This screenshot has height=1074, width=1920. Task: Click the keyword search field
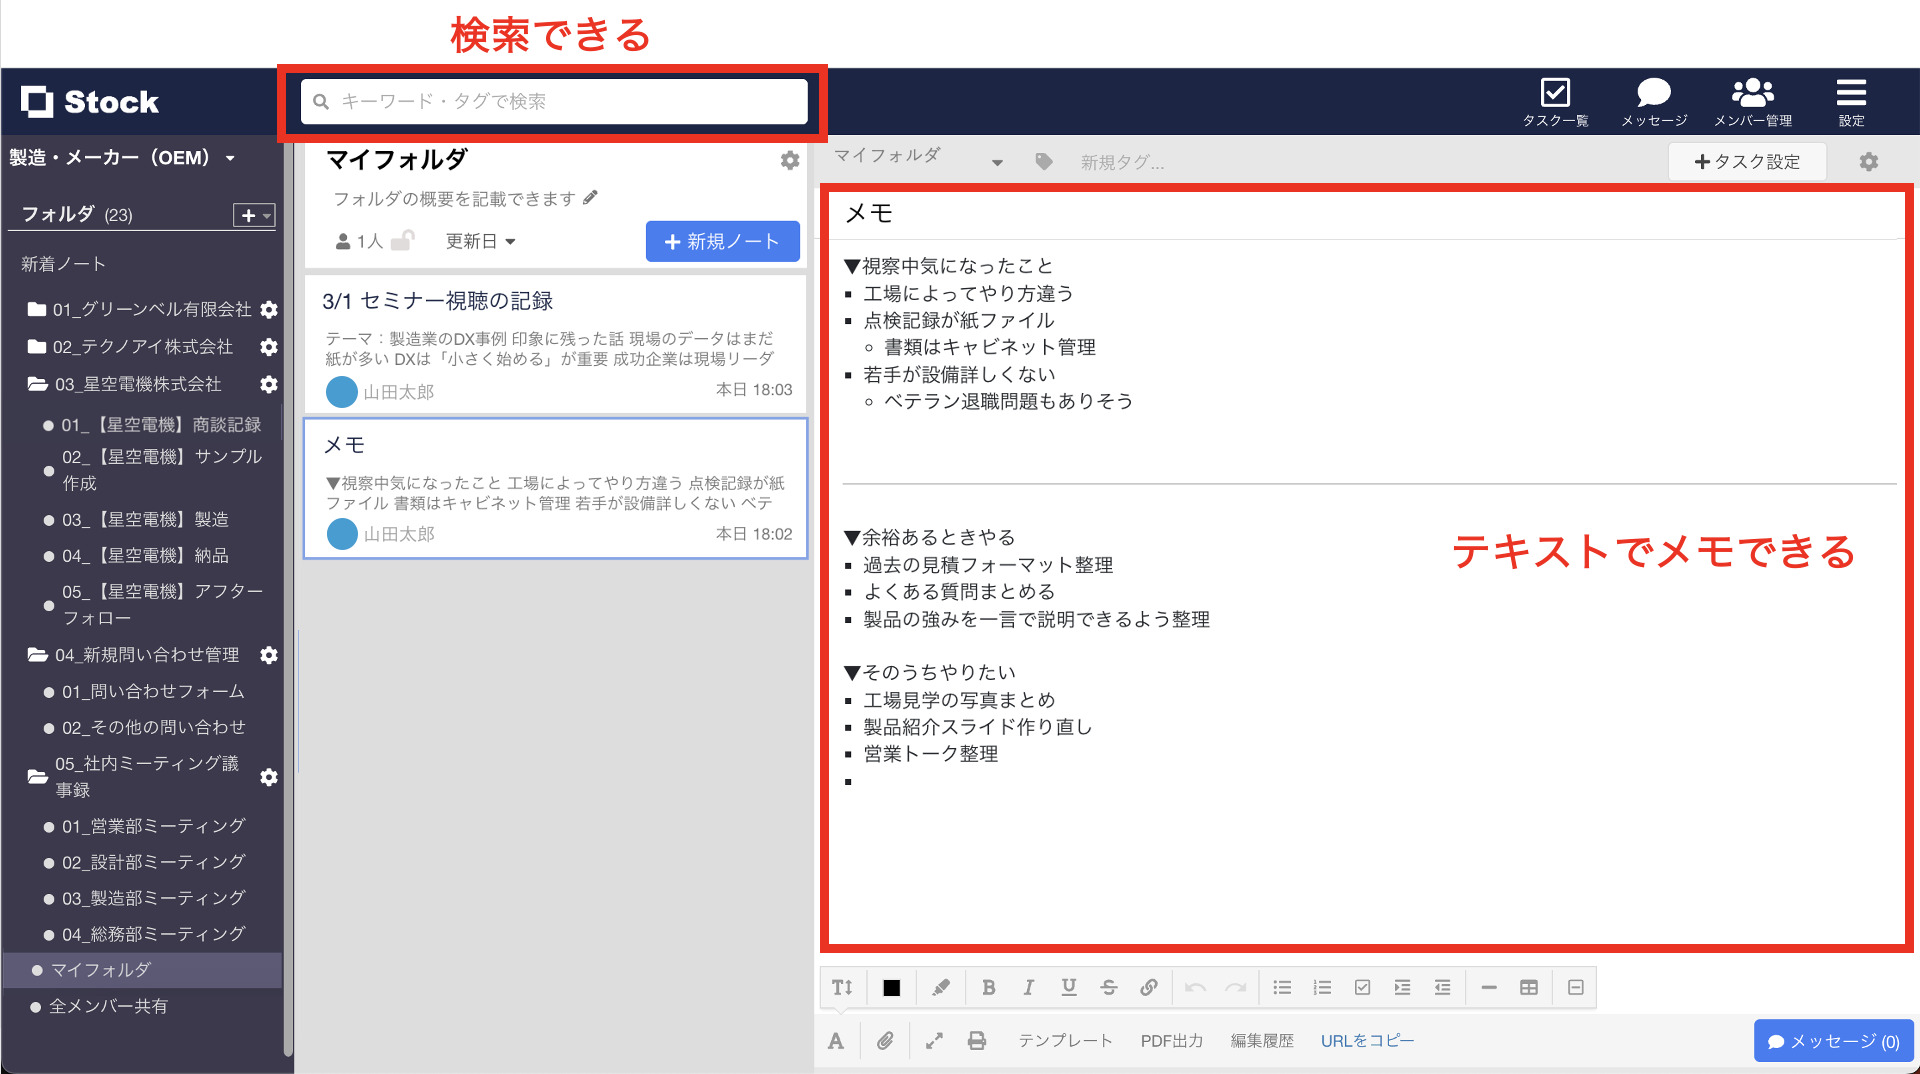556,101
